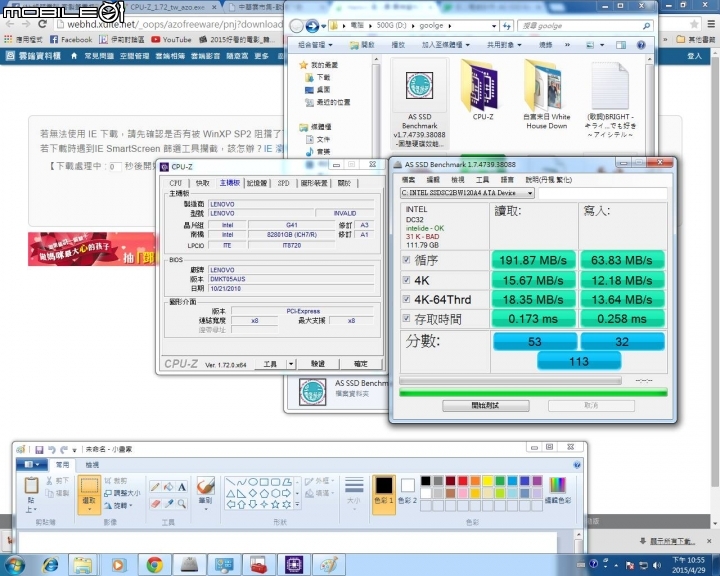
Task: Click the Chrome taskbar icon
Action: 155,565
